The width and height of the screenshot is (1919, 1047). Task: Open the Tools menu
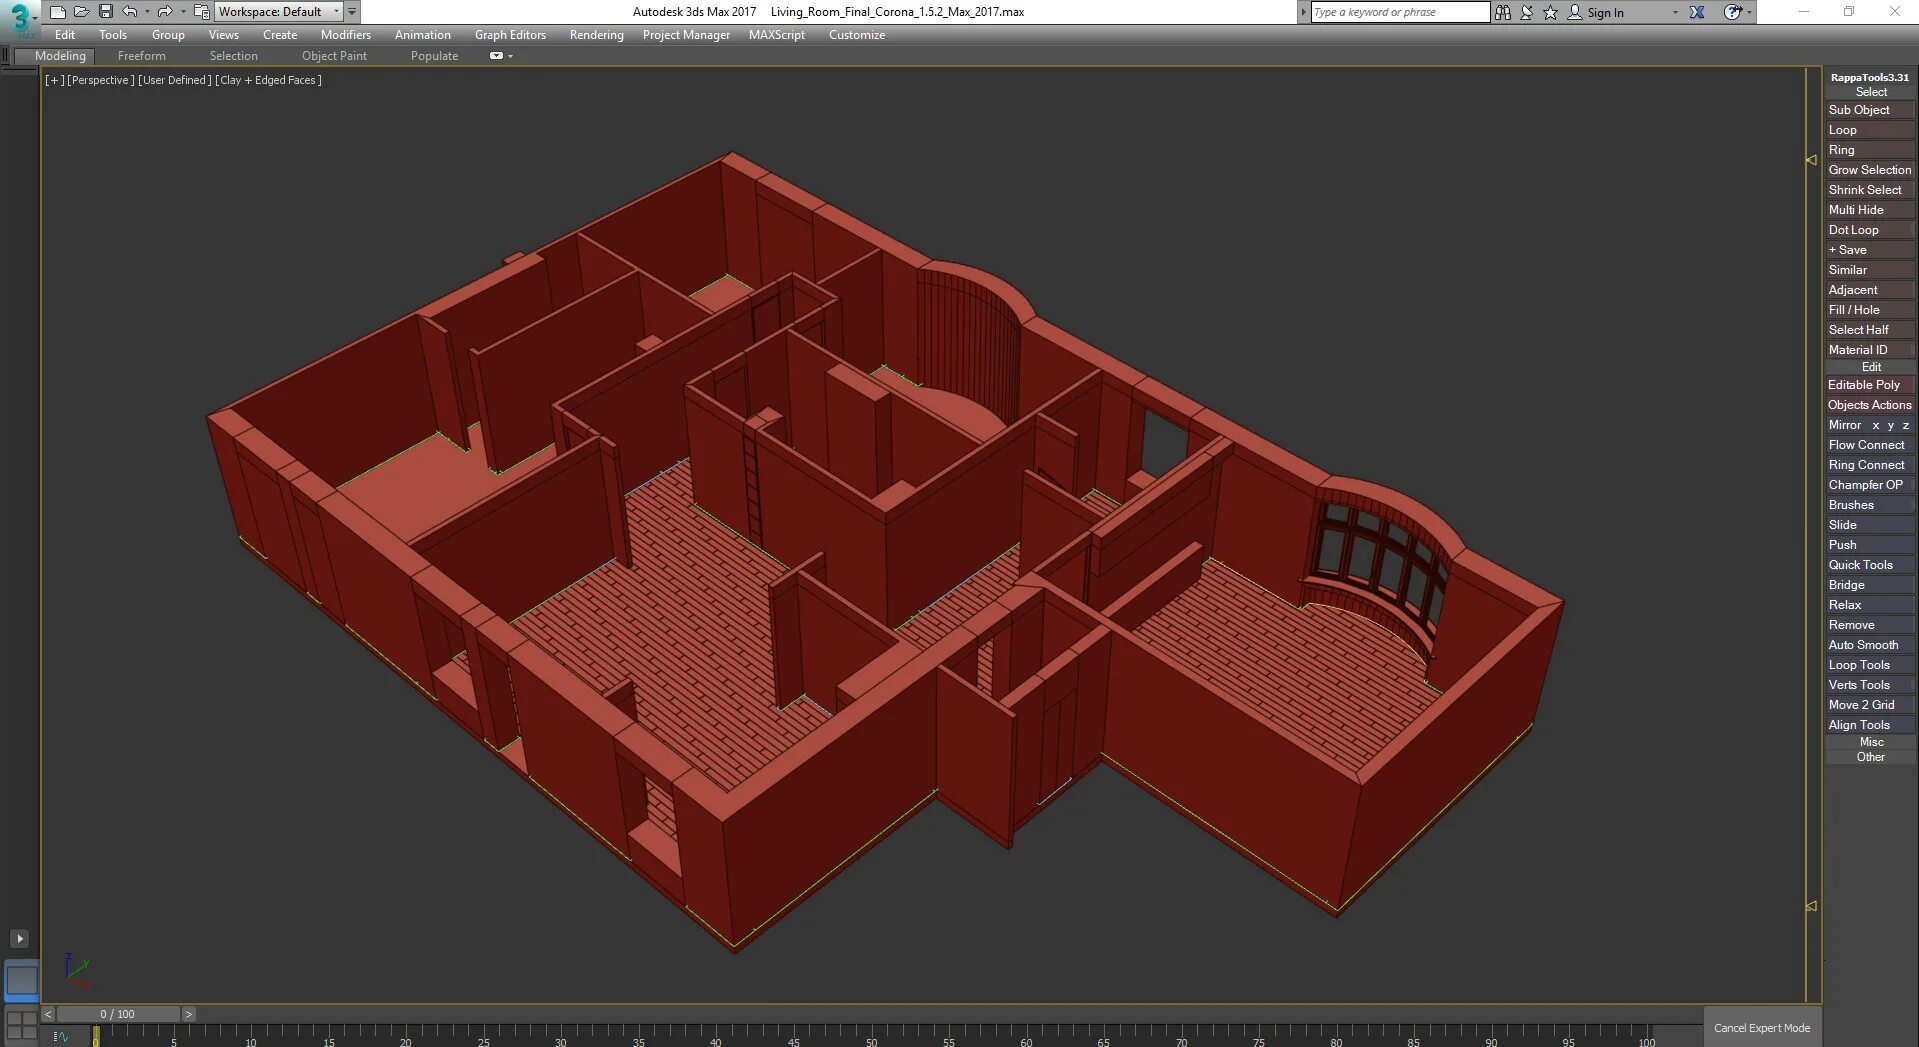[x=113, y=35]
